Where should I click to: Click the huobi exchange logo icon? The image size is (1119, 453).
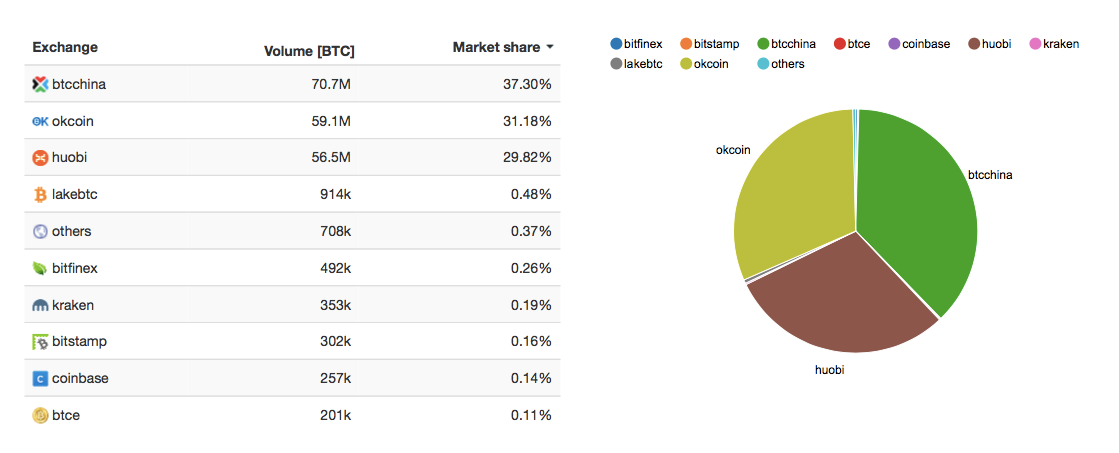[40, 158]
